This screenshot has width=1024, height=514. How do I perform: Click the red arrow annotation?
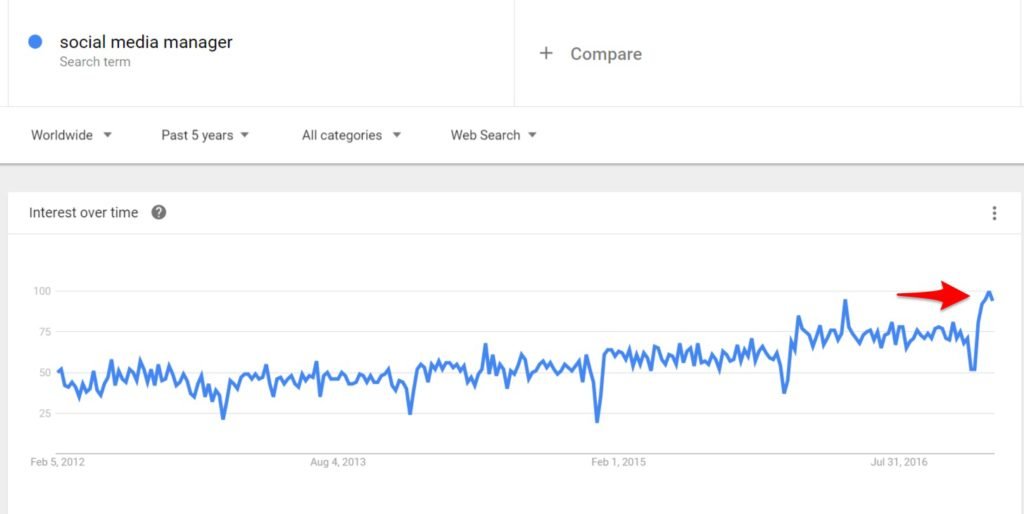coord(935,295)
